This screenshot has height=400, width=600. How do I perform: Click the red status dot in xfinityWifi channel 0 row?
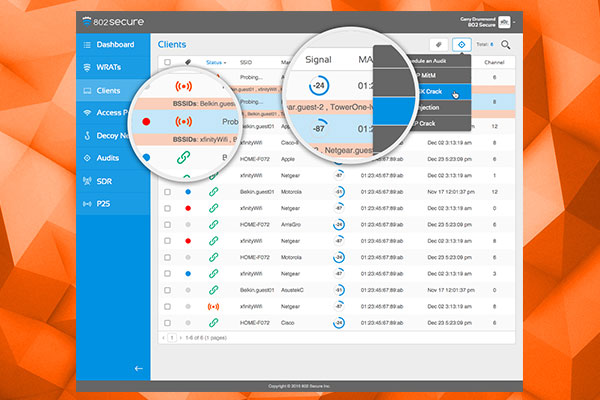click(x=188, y=208)
